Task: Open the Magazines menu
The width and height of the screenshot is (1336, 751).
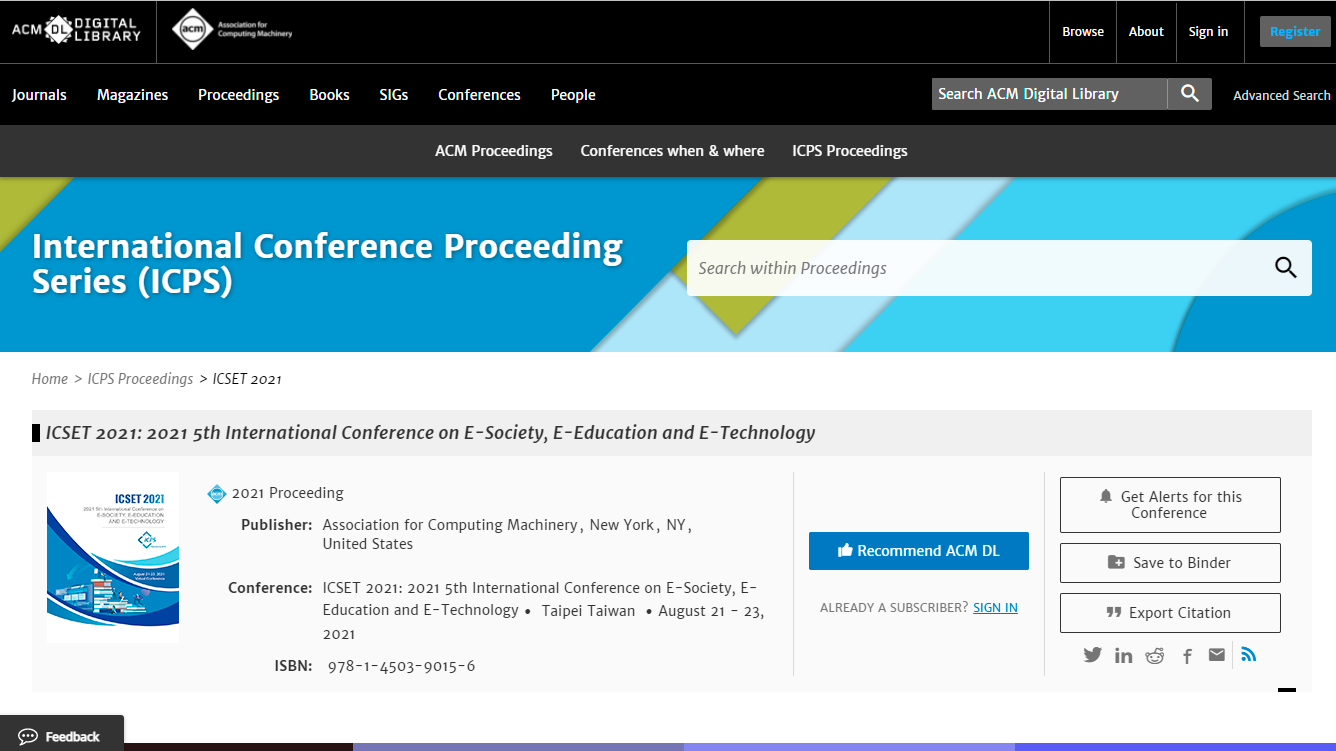Action: point(132,95)
